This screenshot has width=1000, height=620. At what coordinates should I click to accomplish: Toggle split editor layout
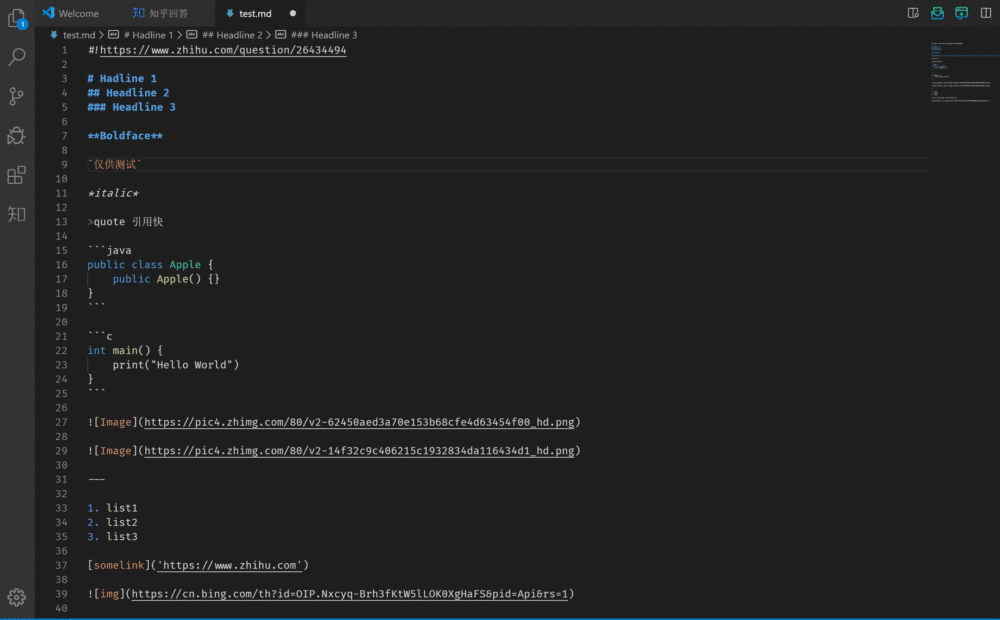(985, 13)
